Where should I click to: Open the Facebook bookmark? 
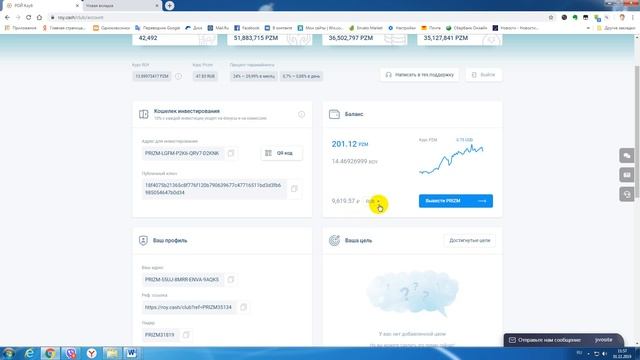pos(247,28)
